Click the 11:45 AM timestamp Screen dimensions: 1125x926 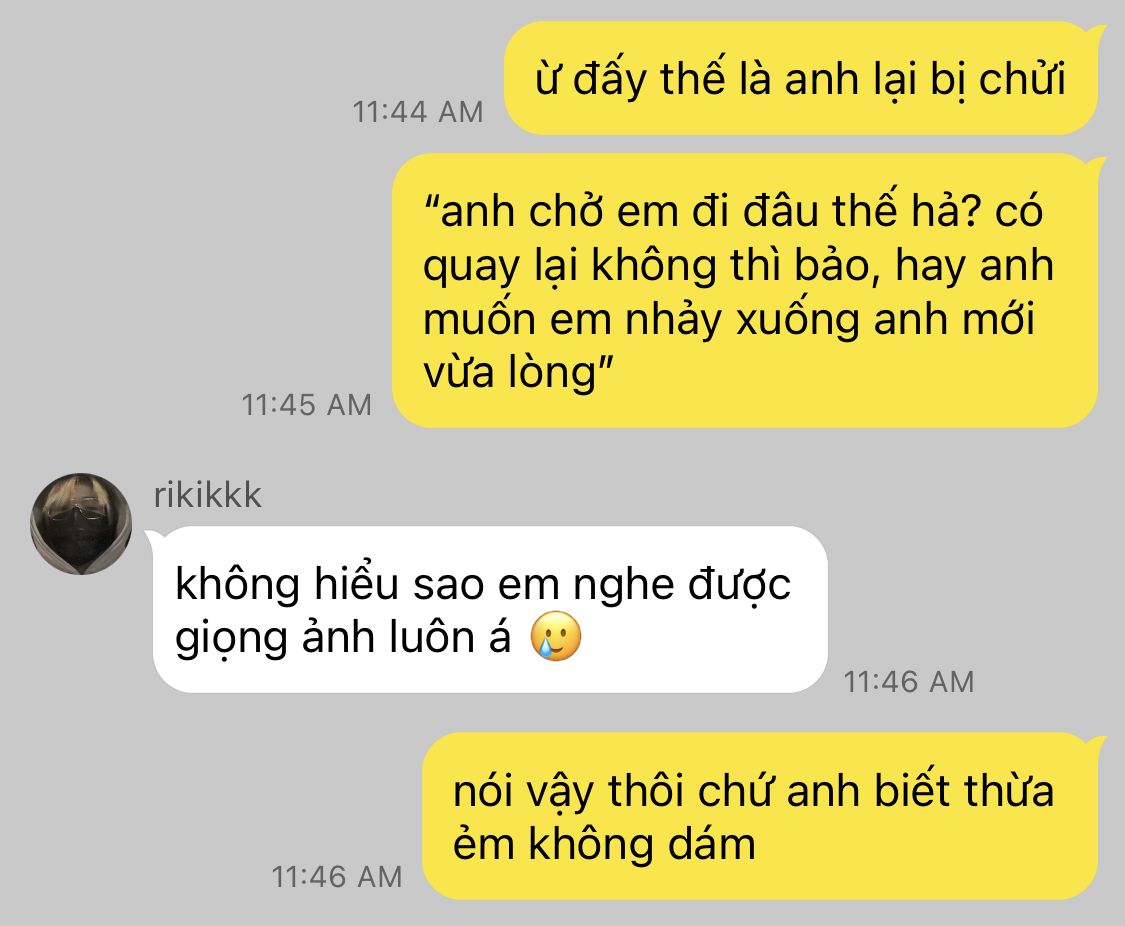pos(306,405)
